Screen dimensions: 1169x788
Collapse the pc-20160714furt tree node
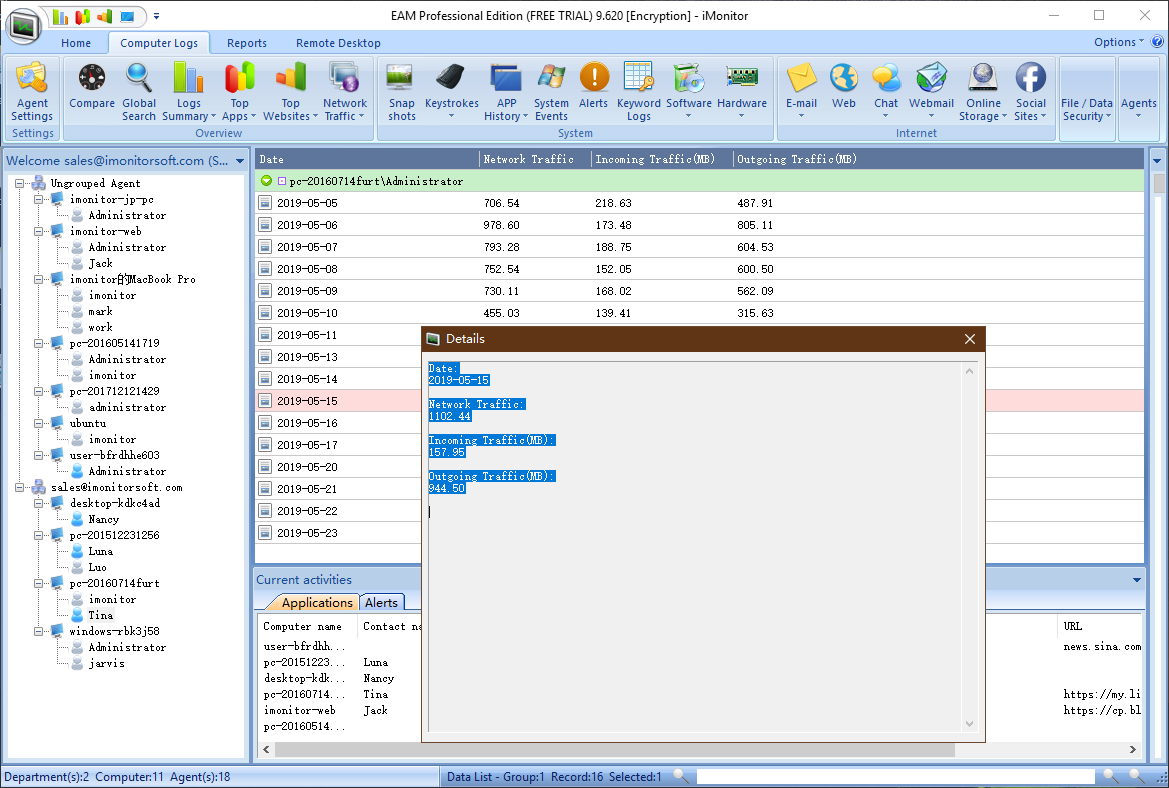tap(38, 584)
